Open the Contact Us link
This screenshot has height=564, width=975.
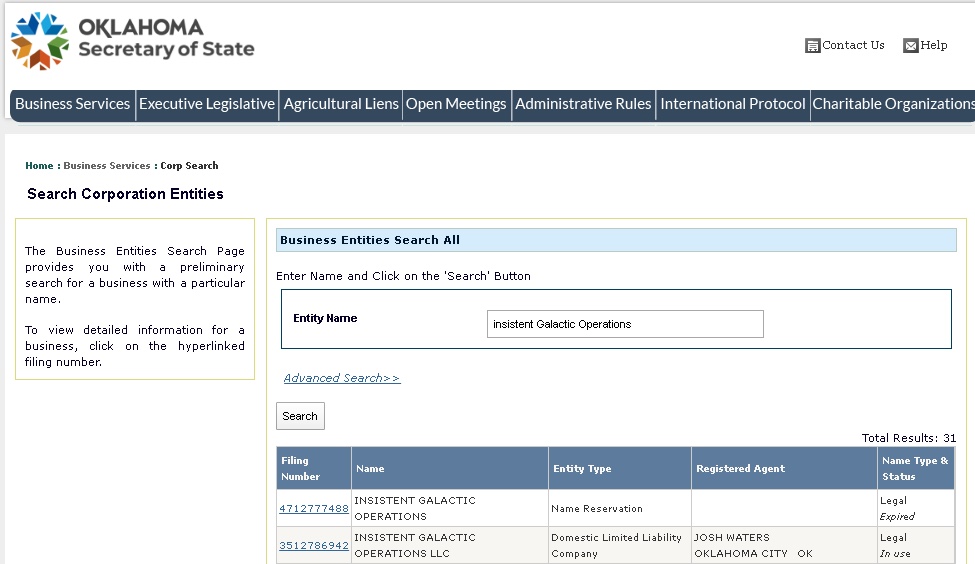853,45
